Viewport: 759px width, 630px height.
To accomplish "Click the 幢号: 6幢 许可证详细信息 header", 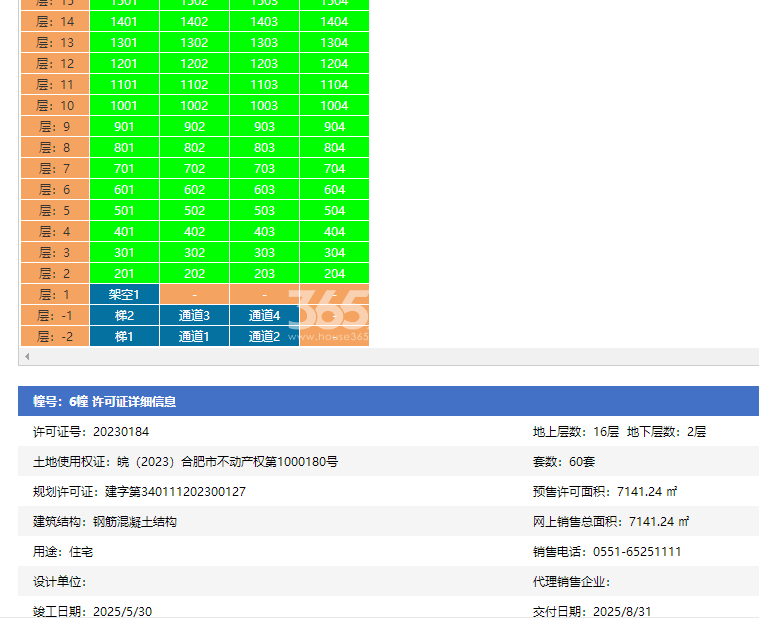I will pyautogui.click(x=104, y=402).
